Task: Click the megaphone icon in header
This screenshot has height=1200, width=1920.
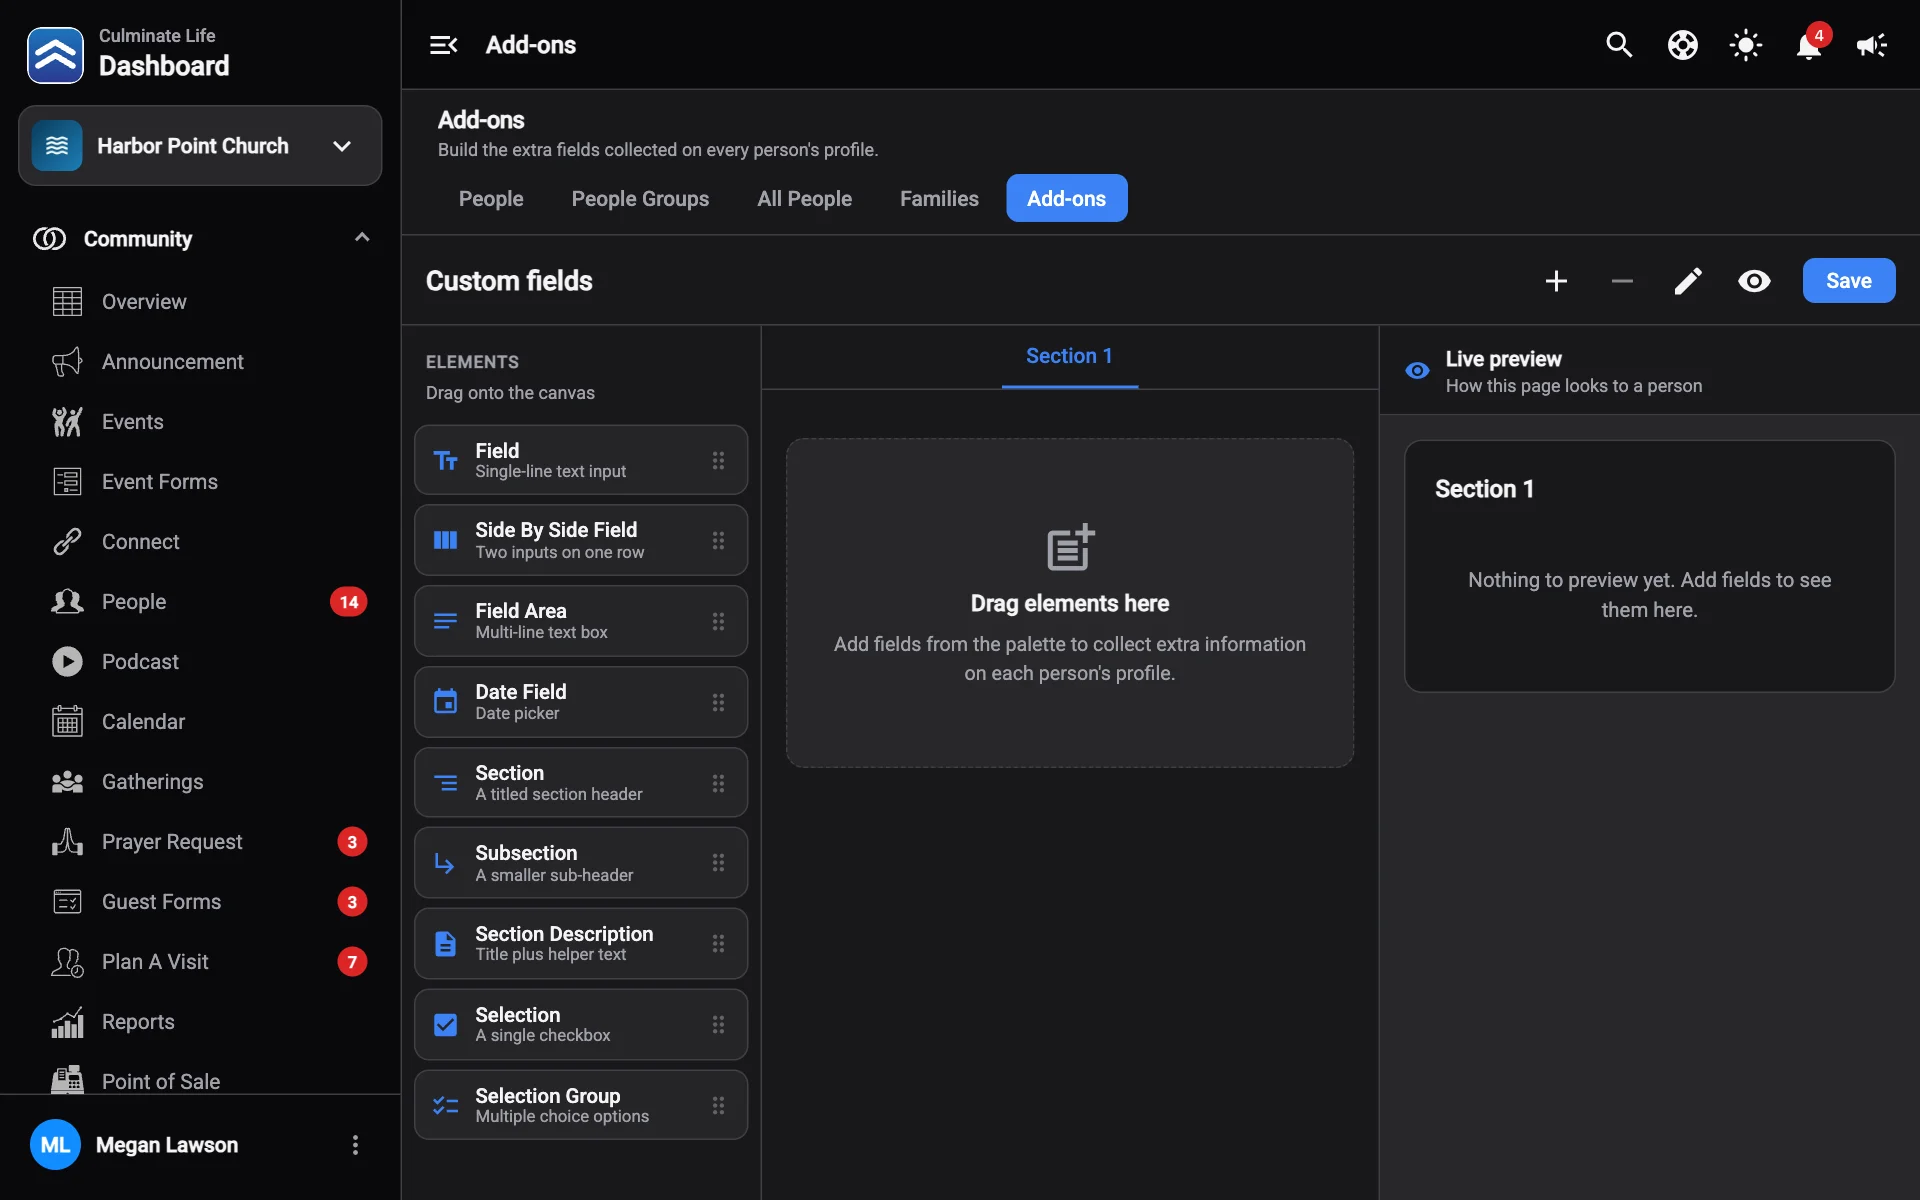Action: click(x=1871, y=45)
